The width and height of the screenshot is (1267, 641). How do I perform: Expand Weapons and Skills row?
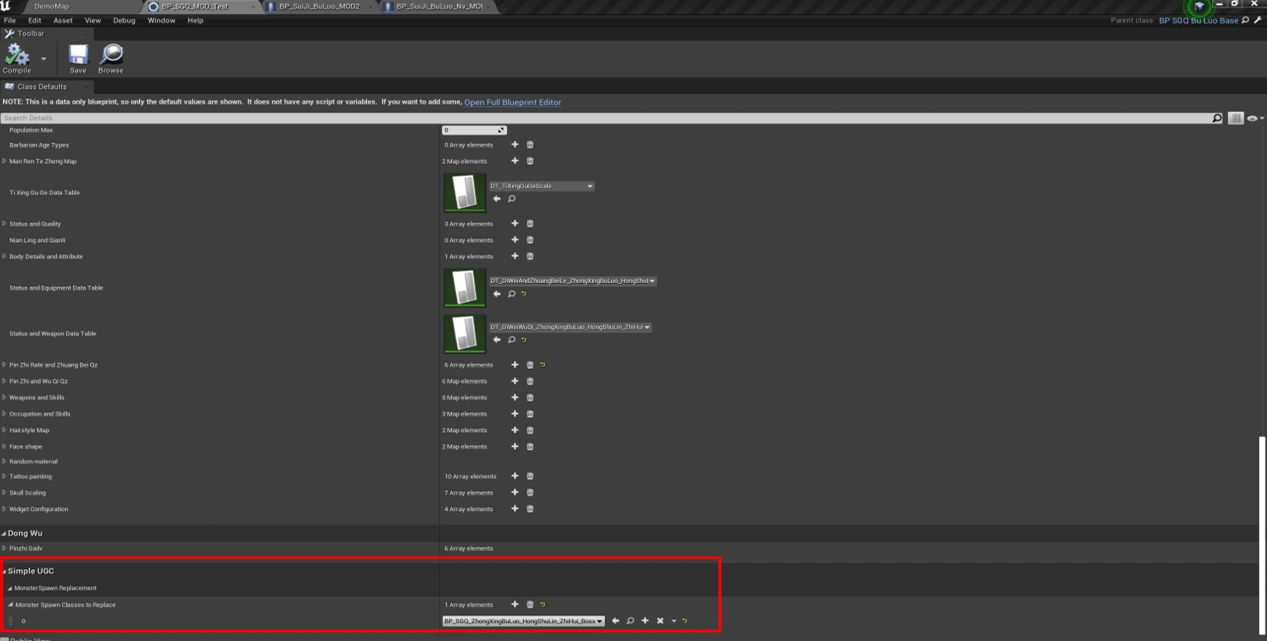point(4,398)
